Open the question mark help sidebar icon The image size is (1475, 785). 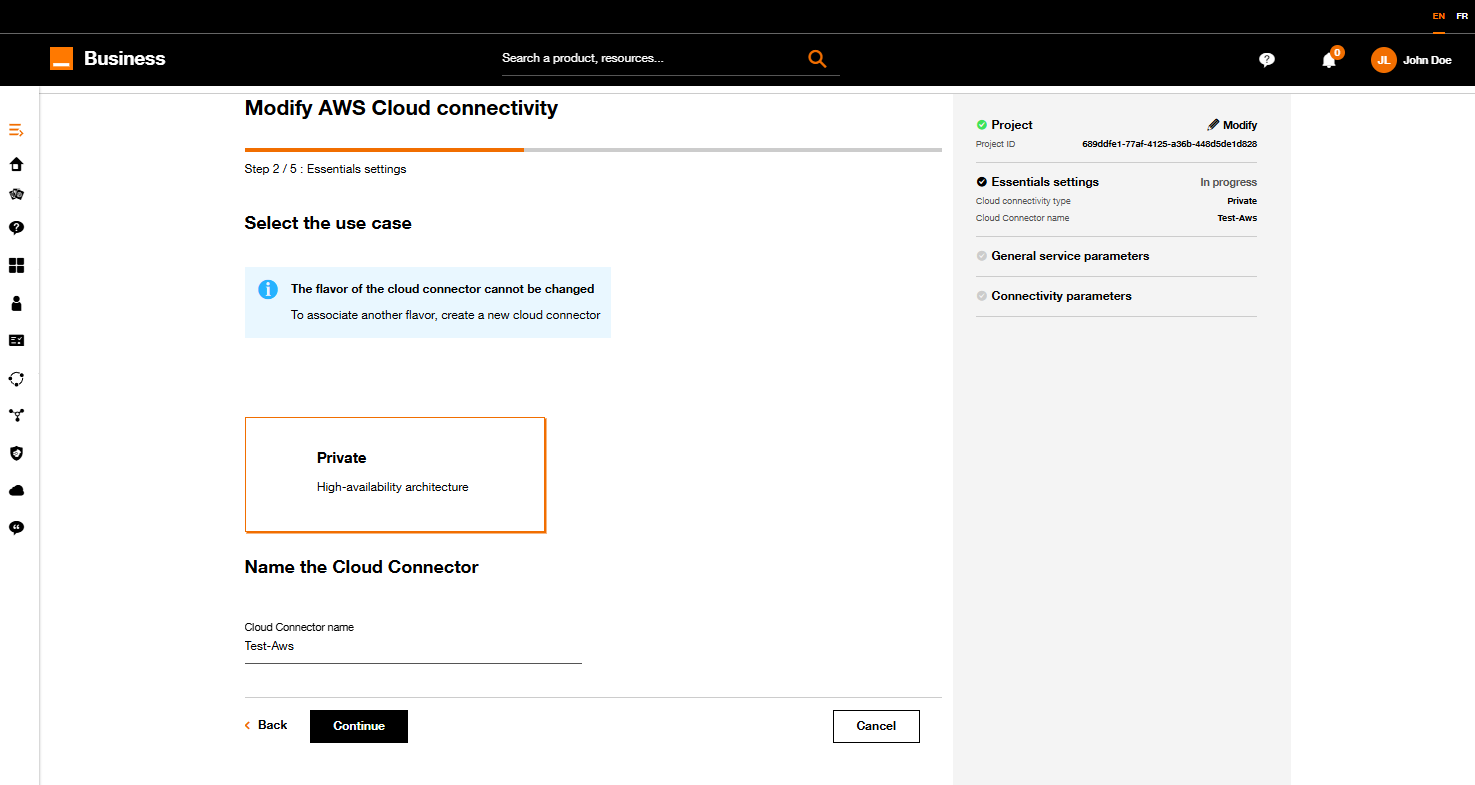(16, 228)
